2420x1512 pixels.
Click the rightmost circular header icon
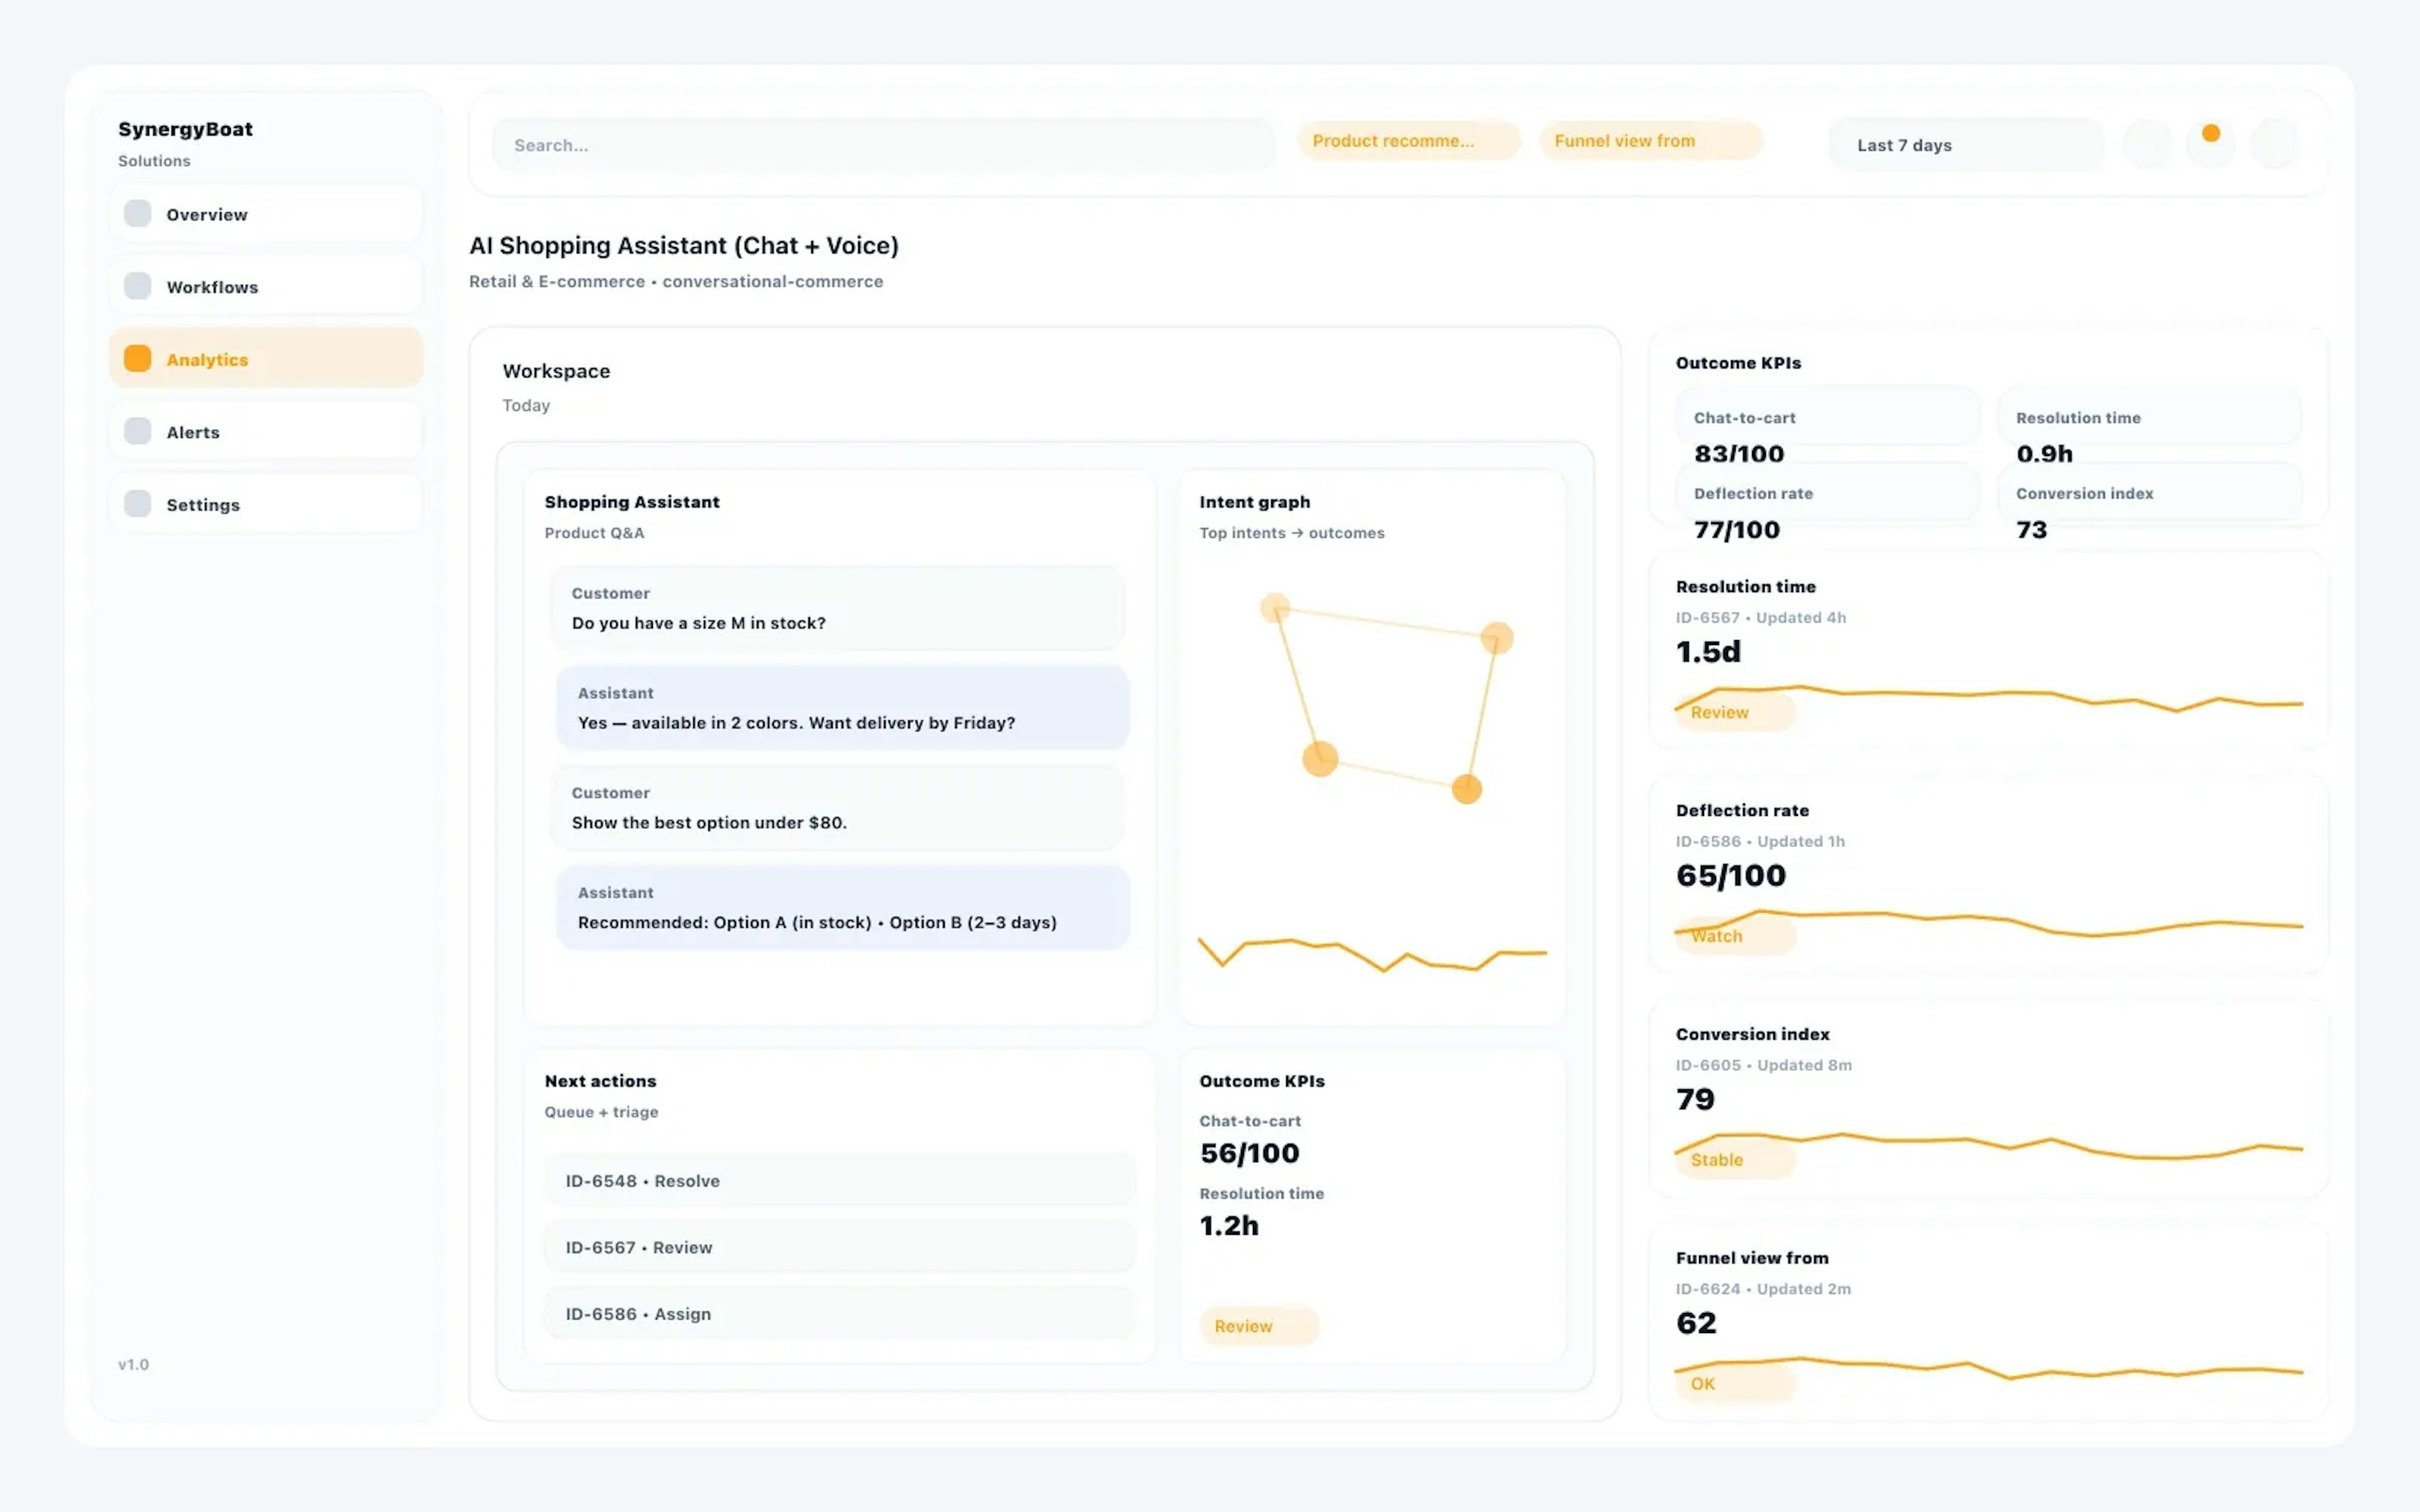[2277, 143]
